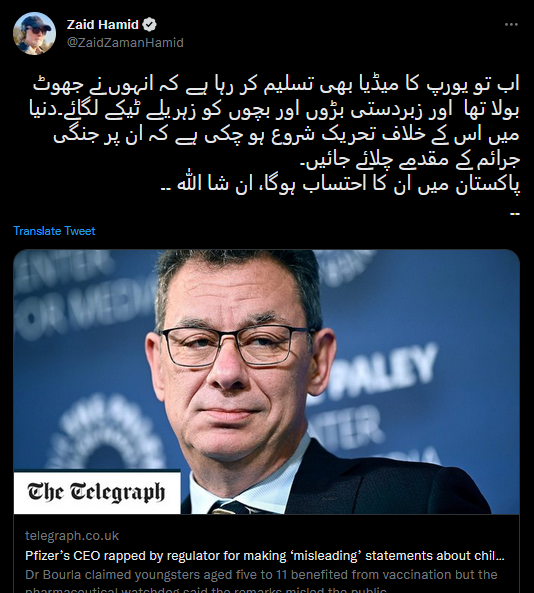Click the Urdu tweet line beginning with پاکستان
The width and height of the screenshot is (534, 593).
(340, 186)
